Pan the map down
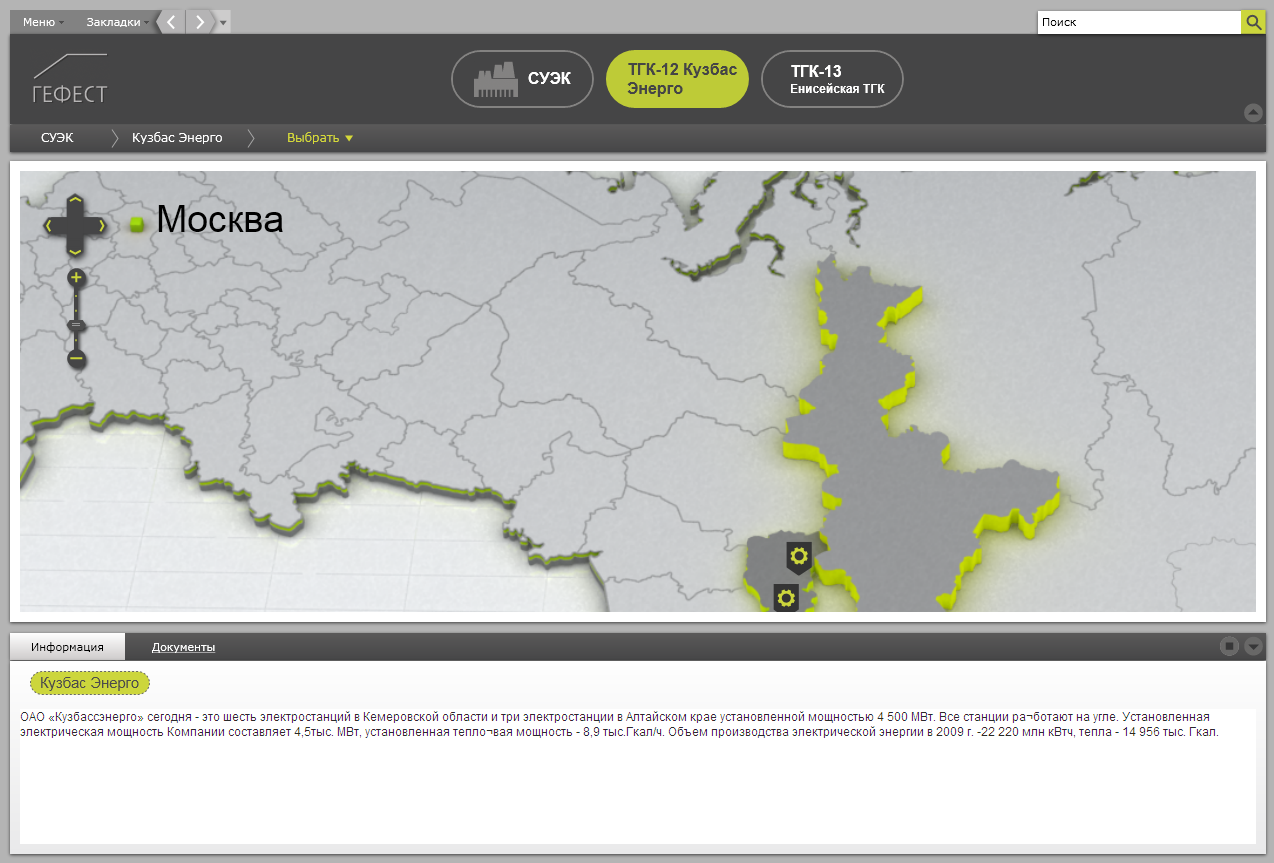The width and height of the screenshot is (1274, 863). click(x=75, y=250)
